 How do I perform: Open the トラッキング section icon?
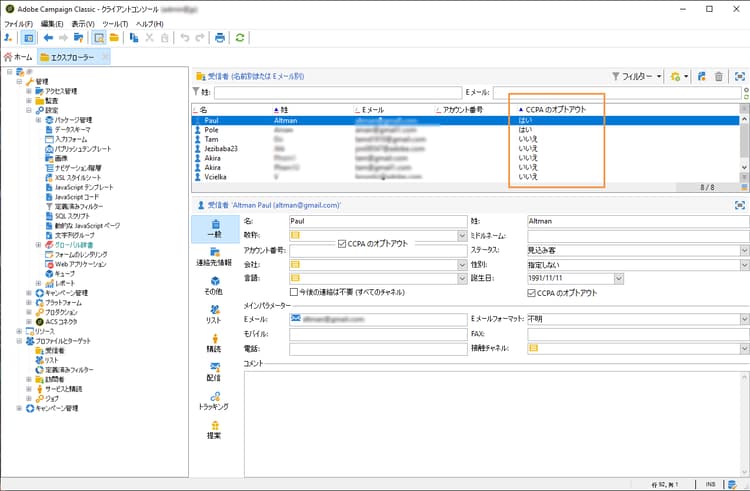(214, 401)
